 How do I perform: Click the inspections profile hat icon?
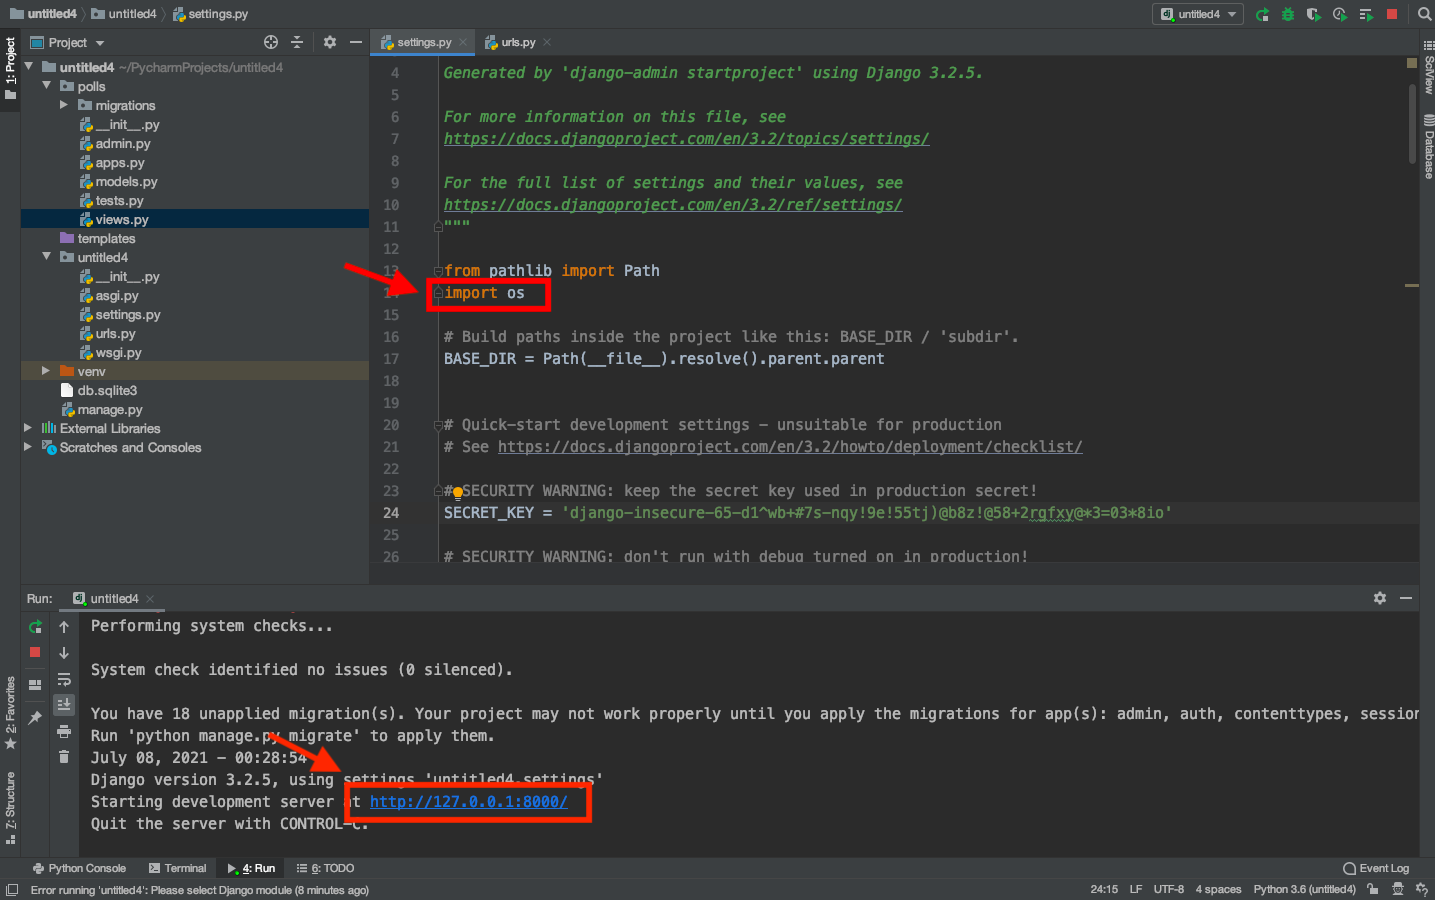1398,889
